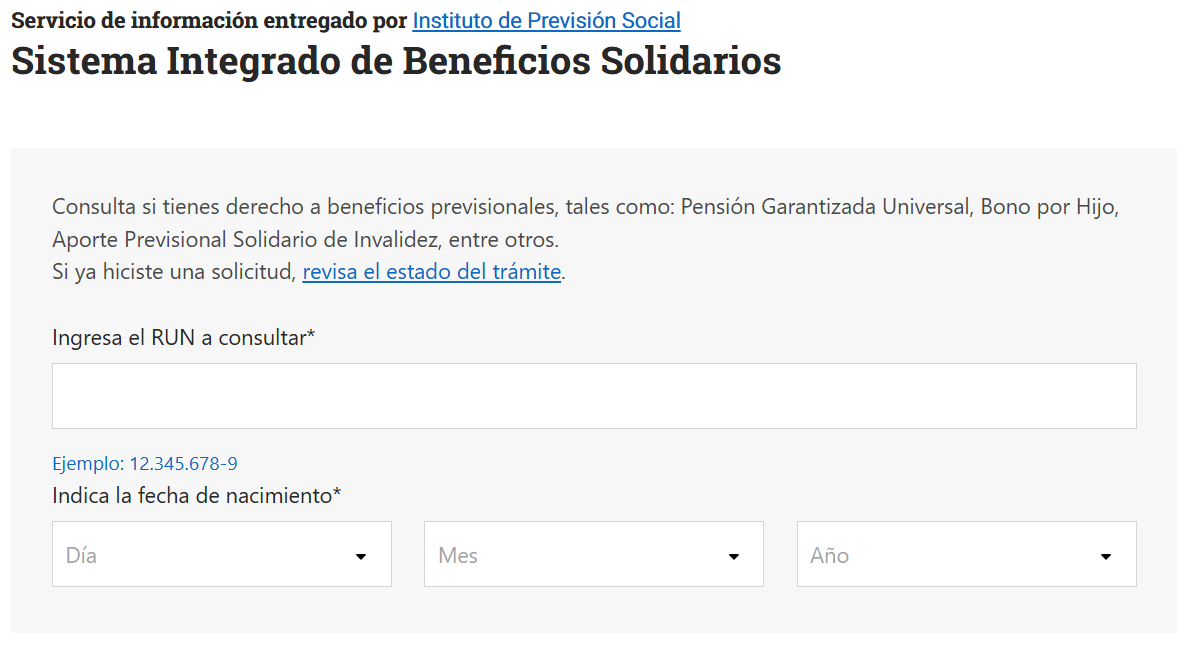1190x654 pixels.
Task: Follow the 'revisa el estado del trámite' link
Action: (431, 272)
